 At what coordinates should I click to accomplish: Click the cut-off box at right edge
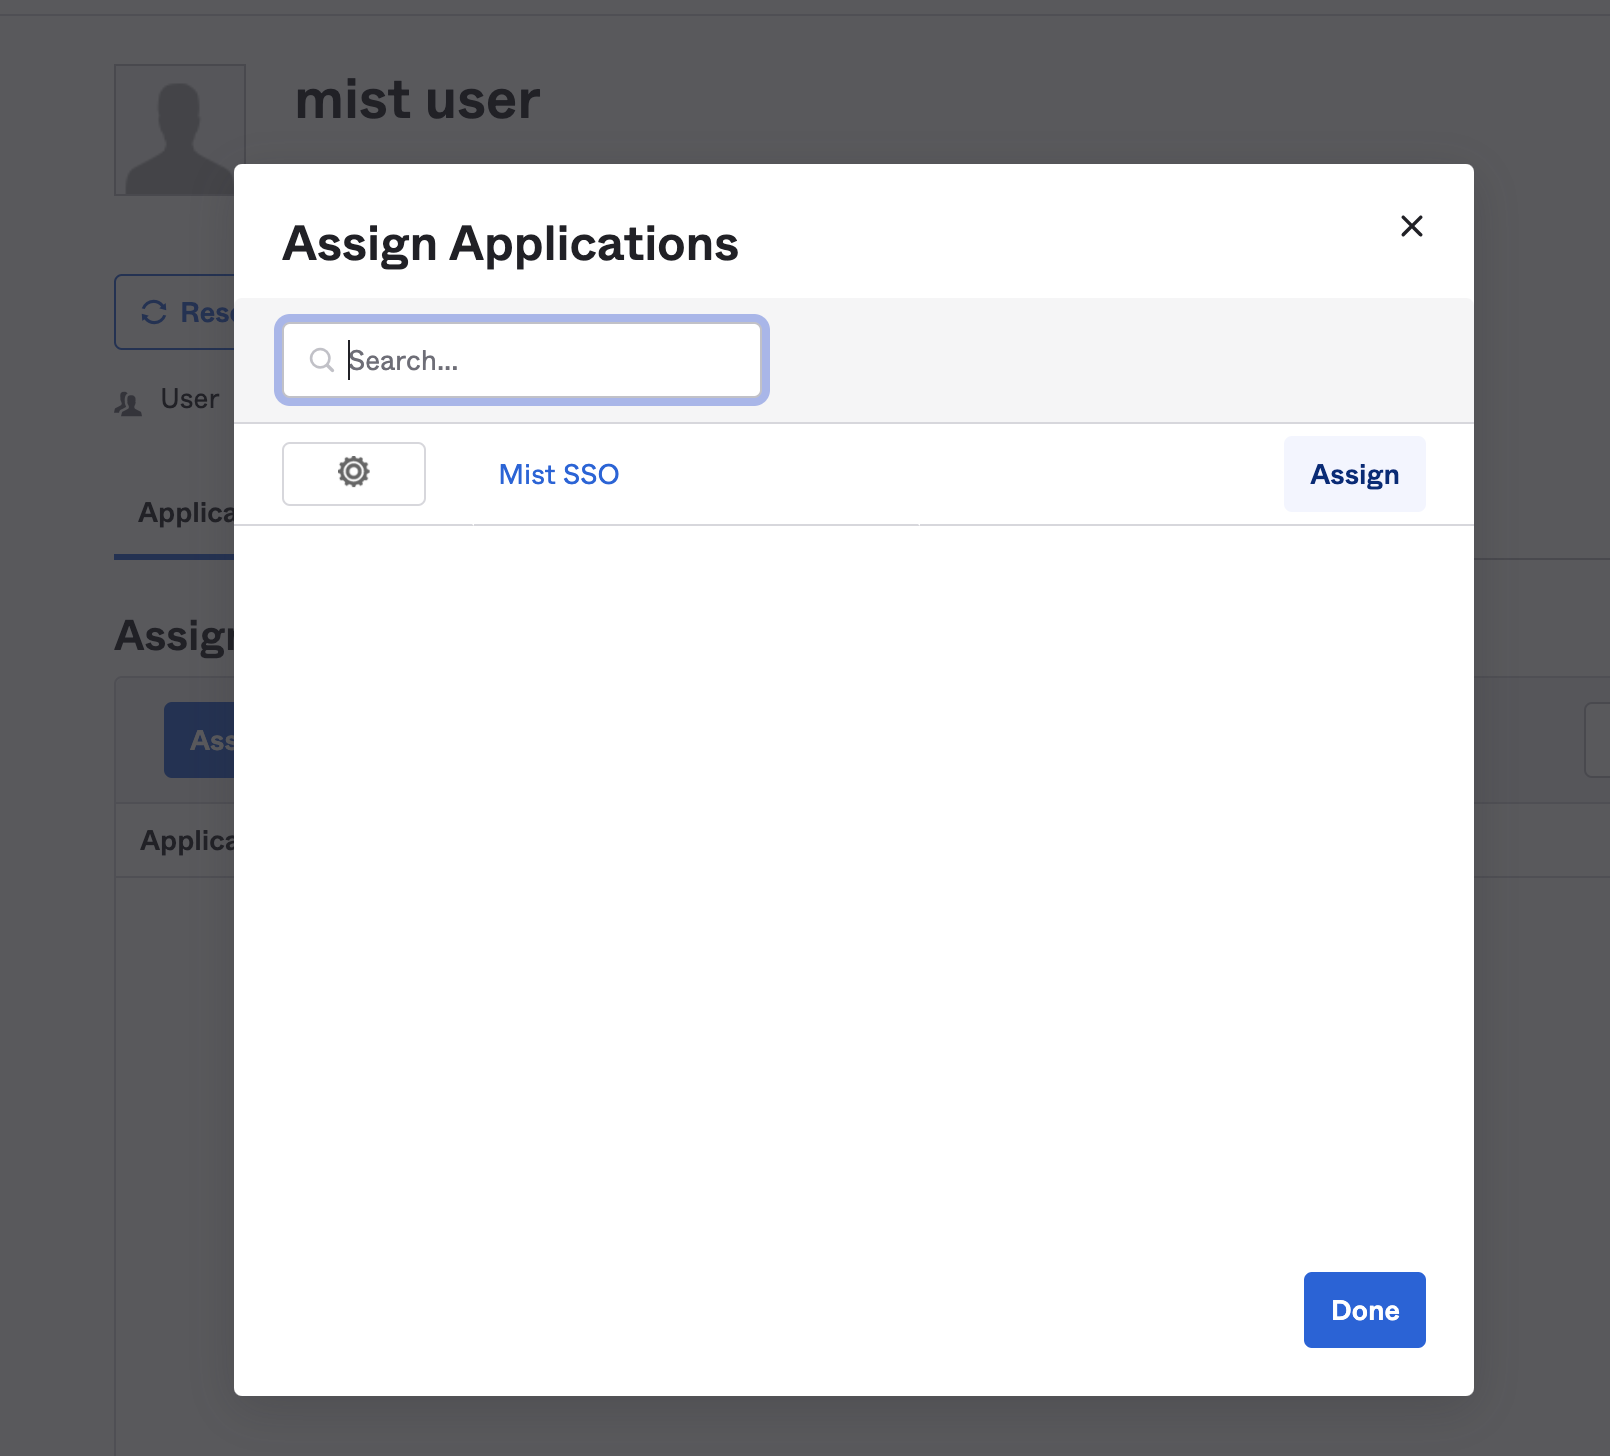1597,740
